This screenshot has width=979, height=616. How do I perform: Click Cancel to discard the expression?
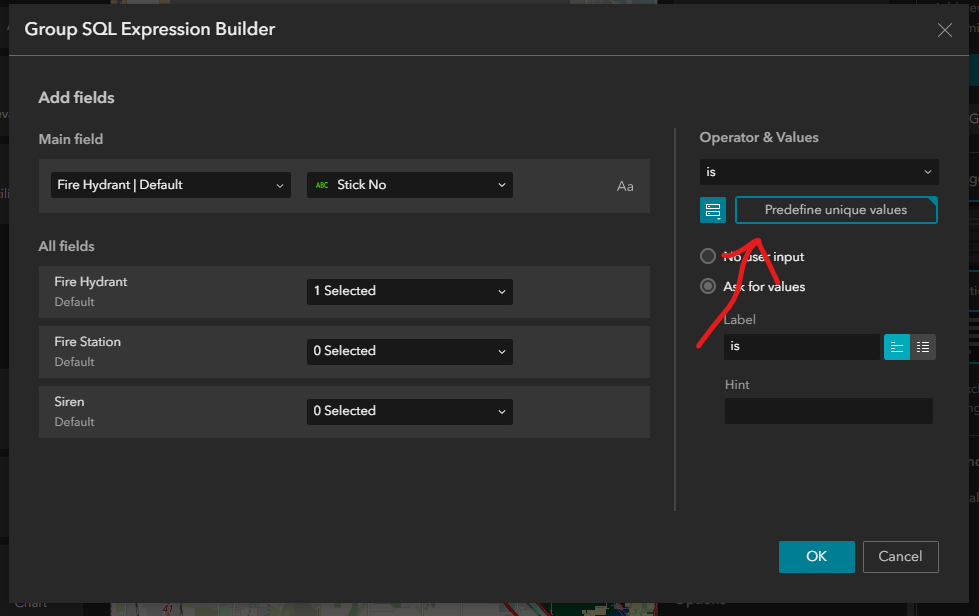[x=900, y=557]
